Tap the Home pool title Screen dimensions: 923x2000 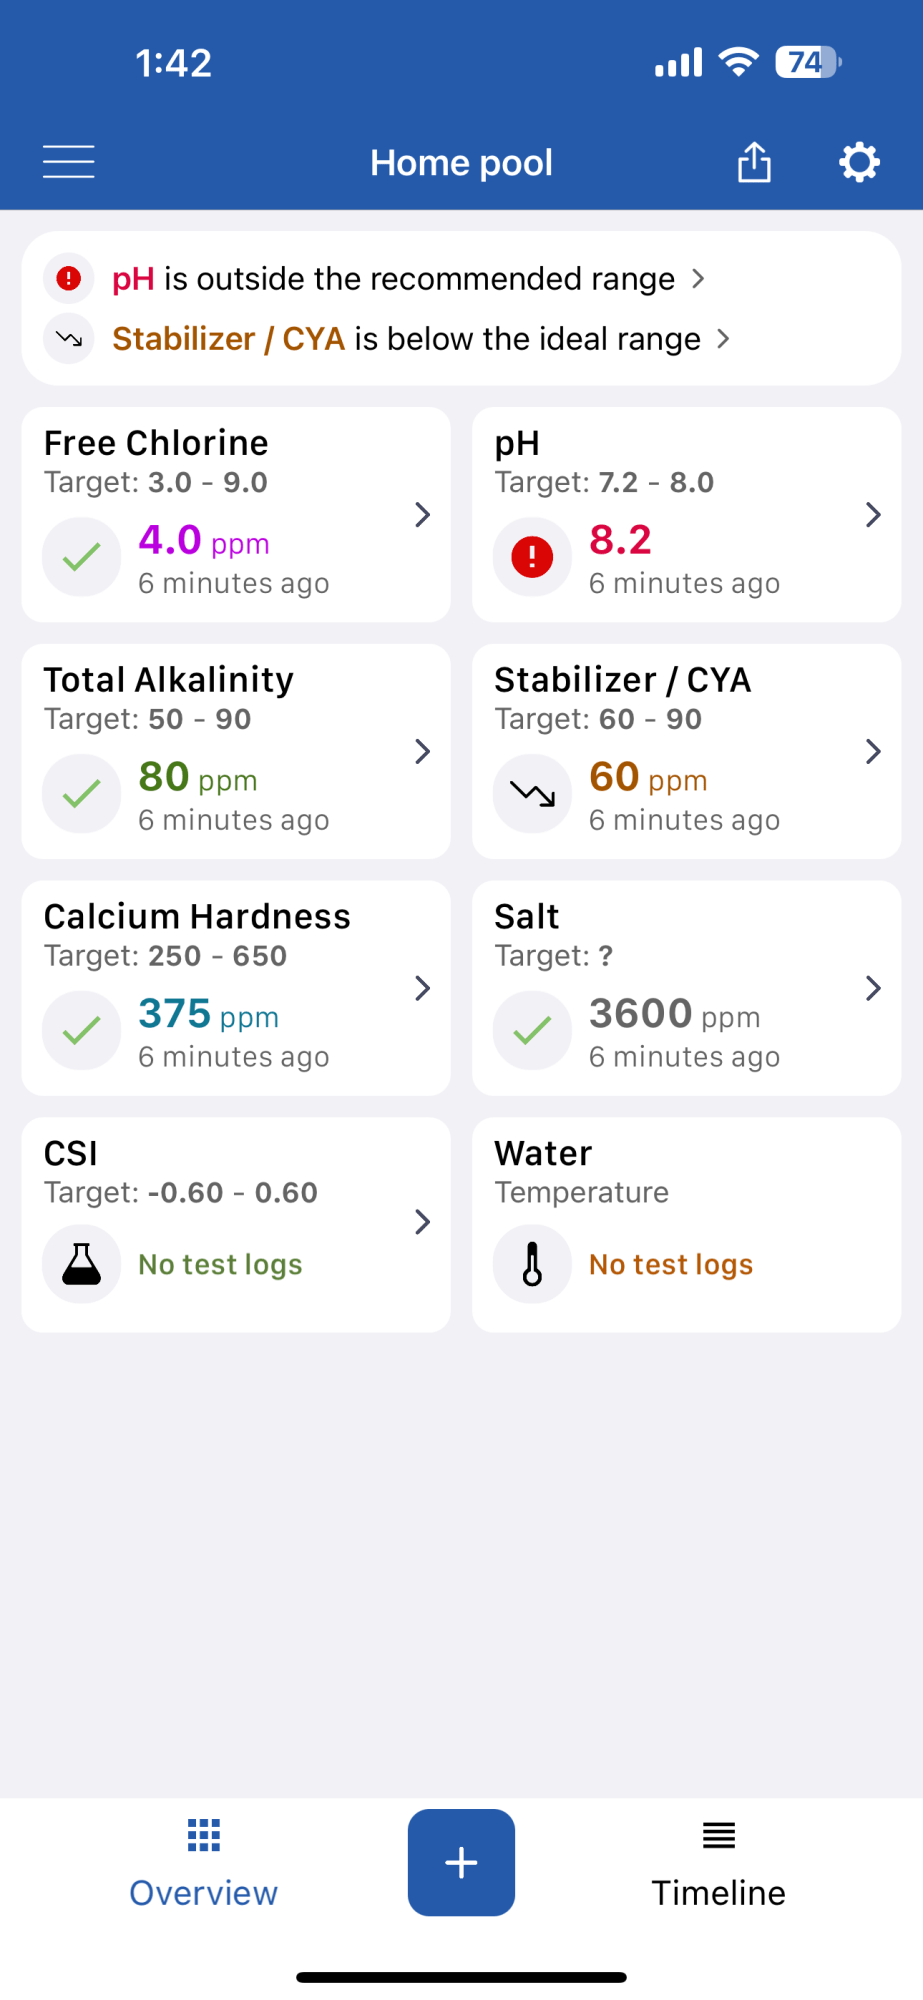point(461,163)
